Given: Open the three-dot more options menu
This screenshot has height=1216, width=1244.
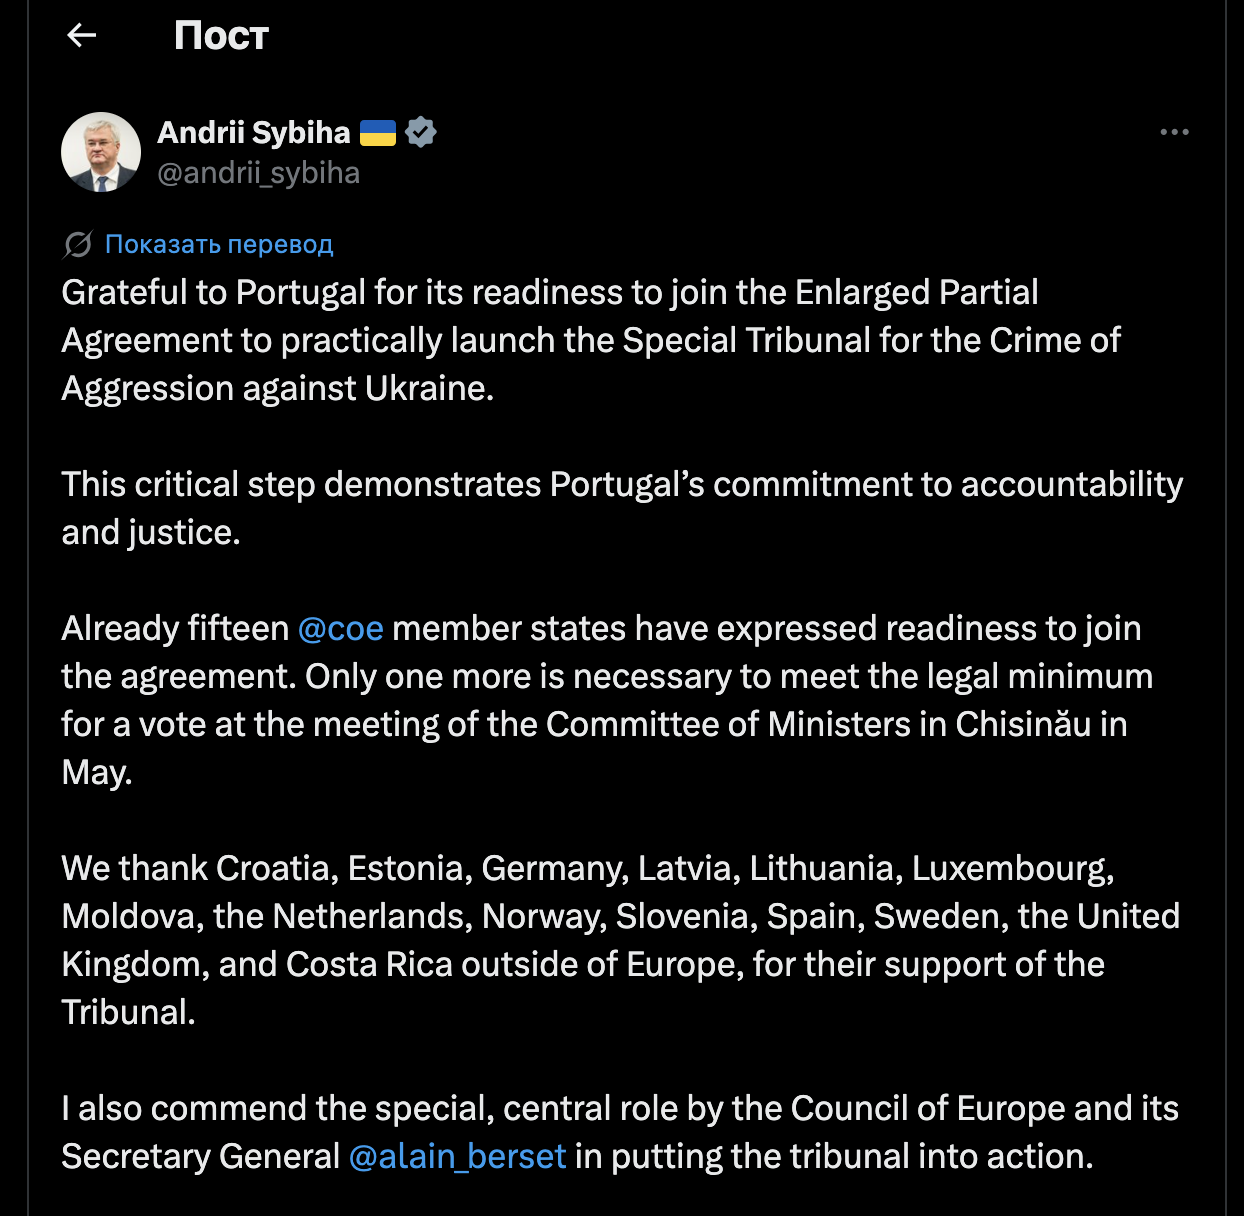Looking at the screenshot, I should (1174, 132).
